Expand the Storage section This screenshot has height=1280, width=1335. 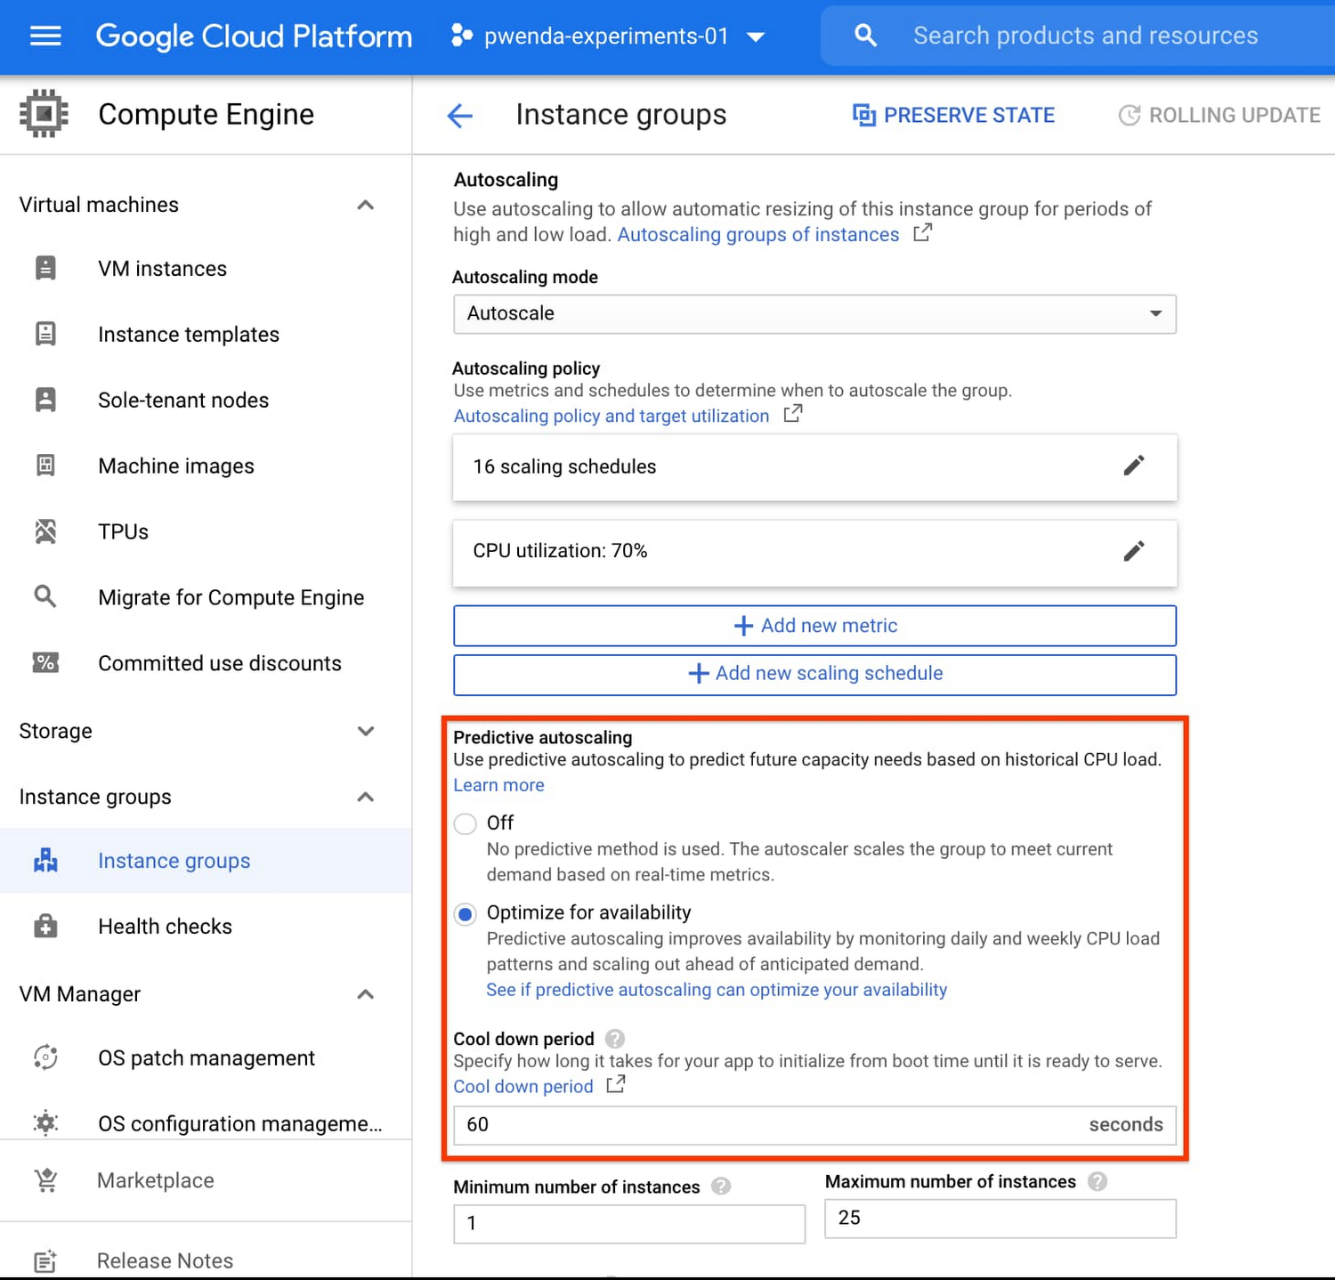click(365, 731)
